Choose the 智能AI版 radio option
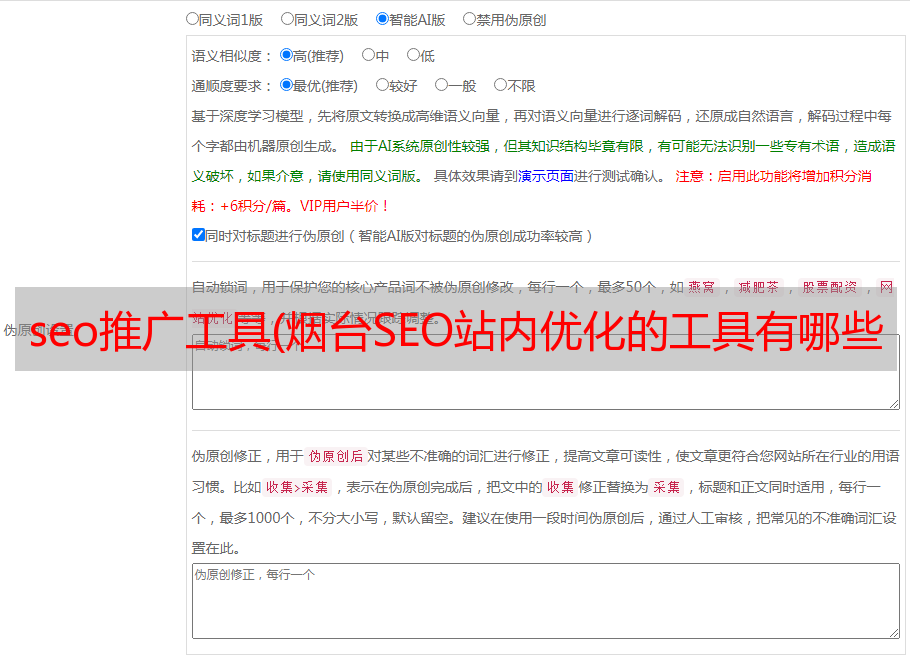Viewport: 911px width, 658px height. 382,19
